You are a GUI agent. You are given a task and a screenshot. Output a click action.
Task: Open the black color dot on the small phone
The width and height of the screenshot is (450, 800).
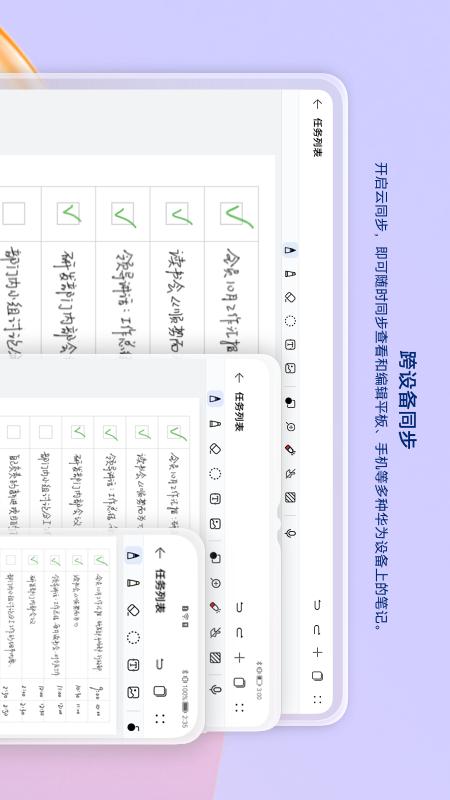133,728
